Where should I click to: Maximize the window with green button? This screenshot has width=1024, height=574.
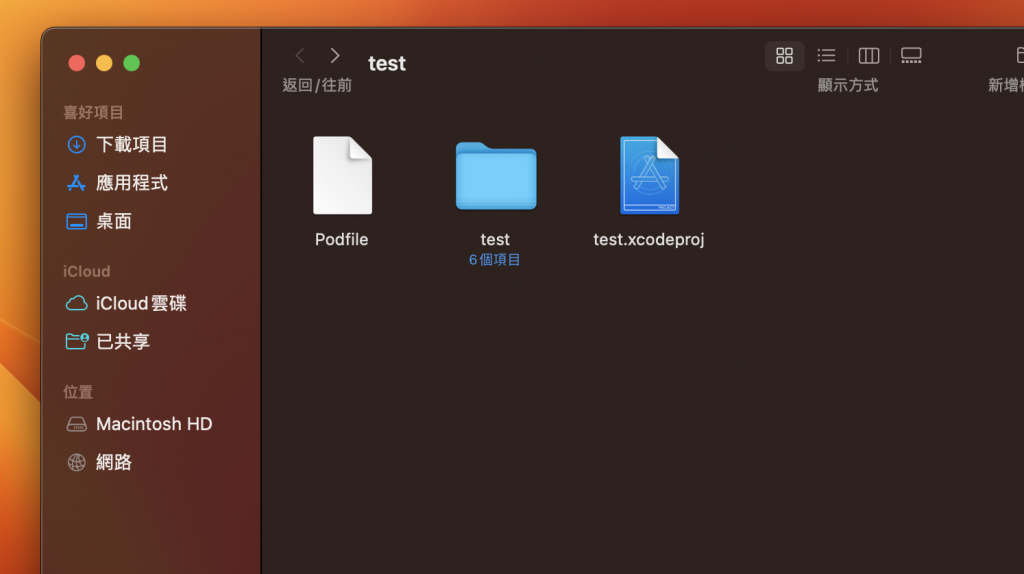tap(131, 63)
